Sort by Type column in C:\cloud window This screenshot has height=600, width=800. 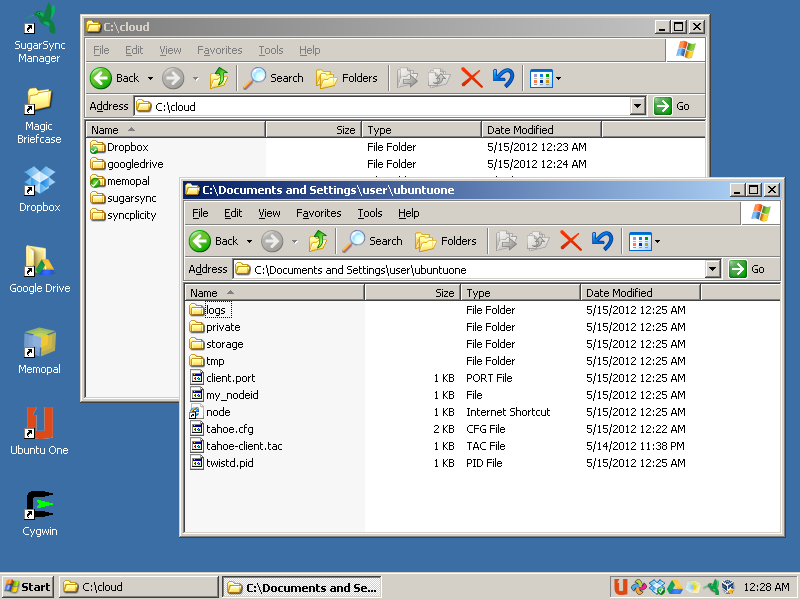[421, 130]
